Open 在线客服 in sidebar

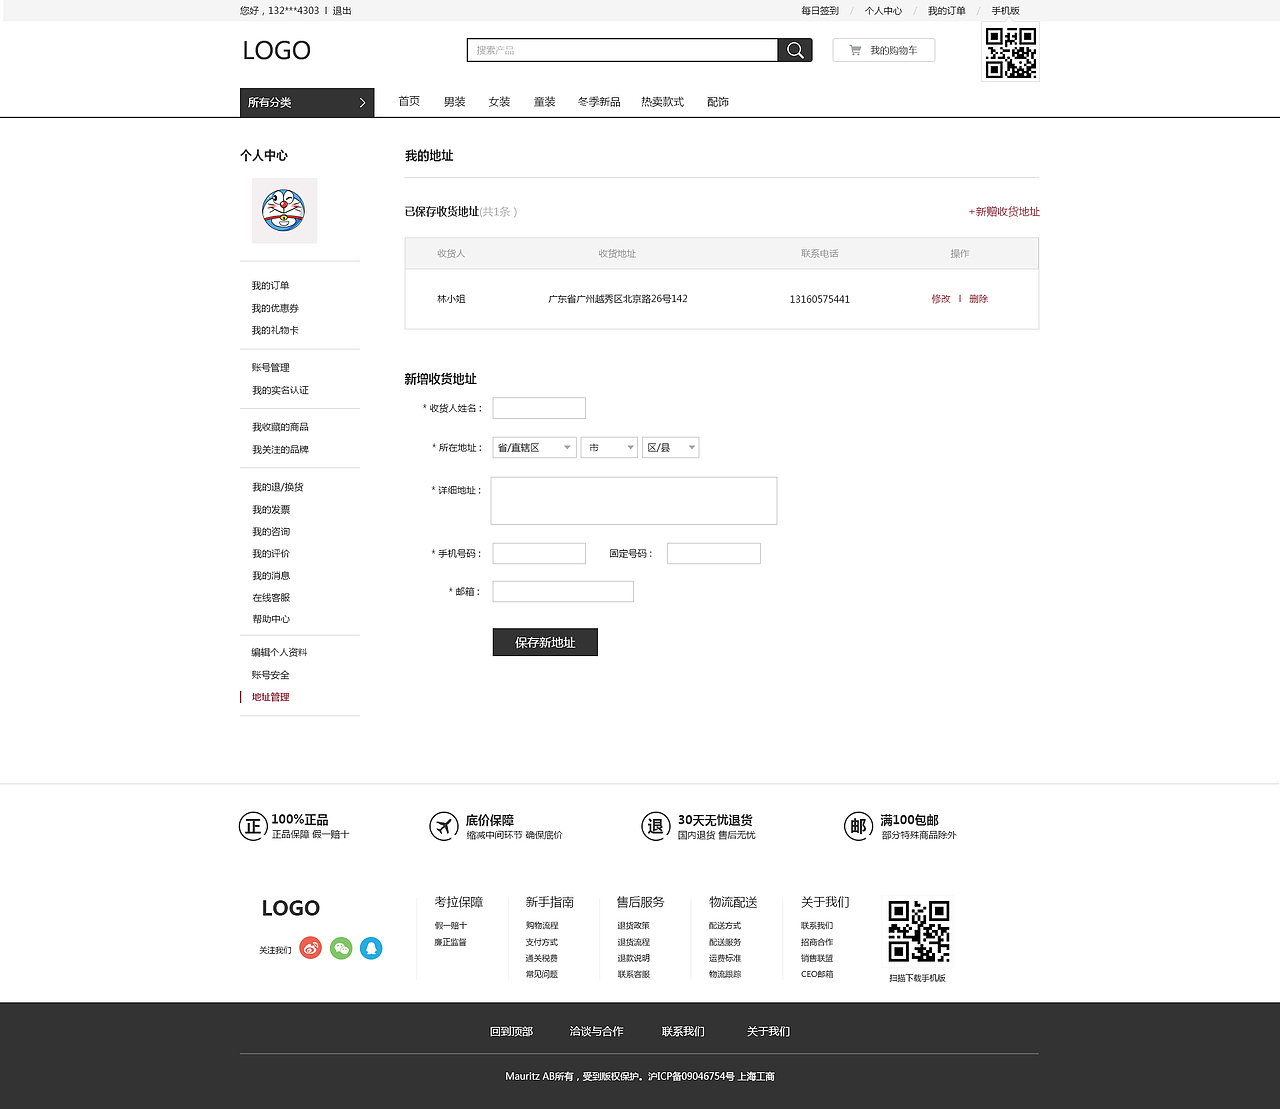(x=271, y=598)
